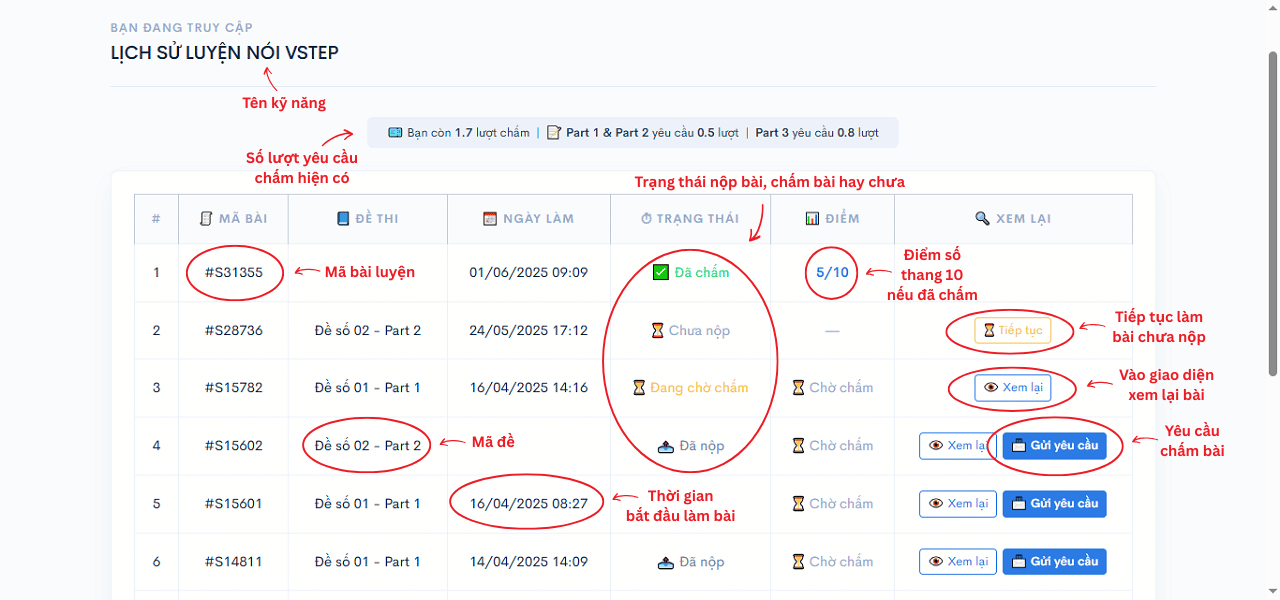Select submission code #S14811
Screen dimensions: 1280x600
(x=234, y=561)
